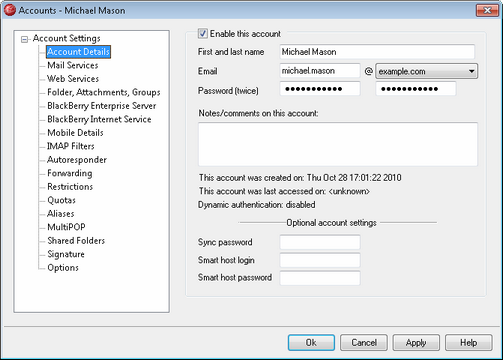Select the IMAP Filters item
Screen dimensions: 503x360
[71, 146]
